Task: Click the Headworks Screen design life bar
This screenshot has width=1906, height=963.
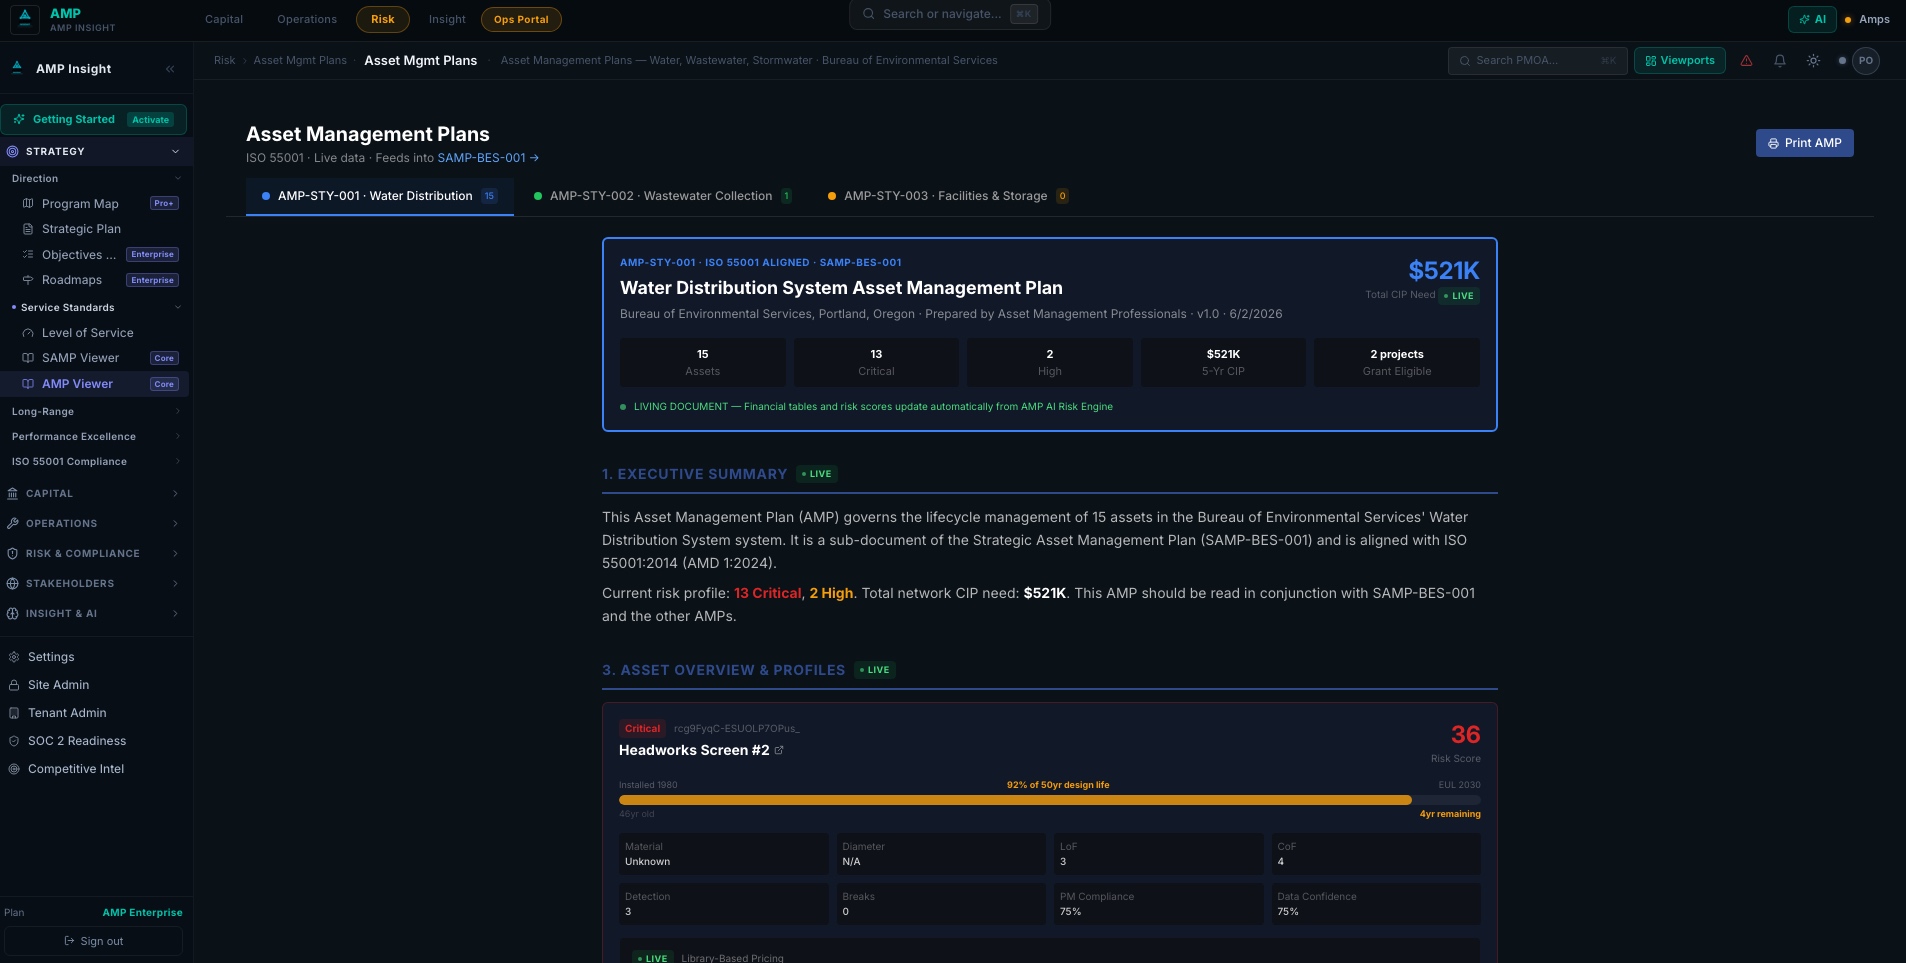Action: click(x=1049, y=800)
